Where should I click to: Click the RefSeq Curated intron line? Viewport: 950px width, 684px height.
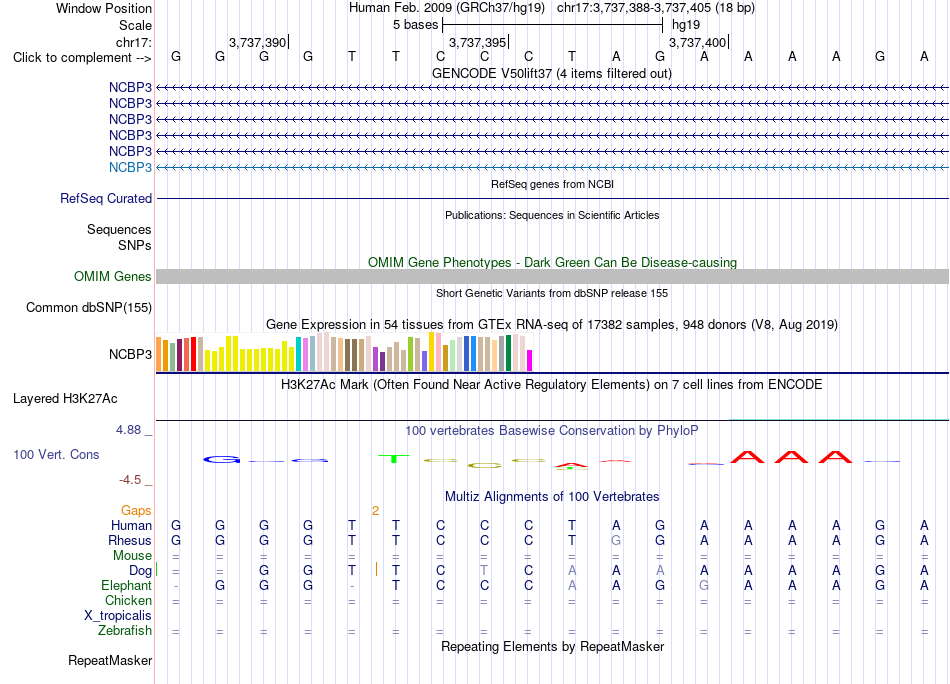click(x=552, y=198)
